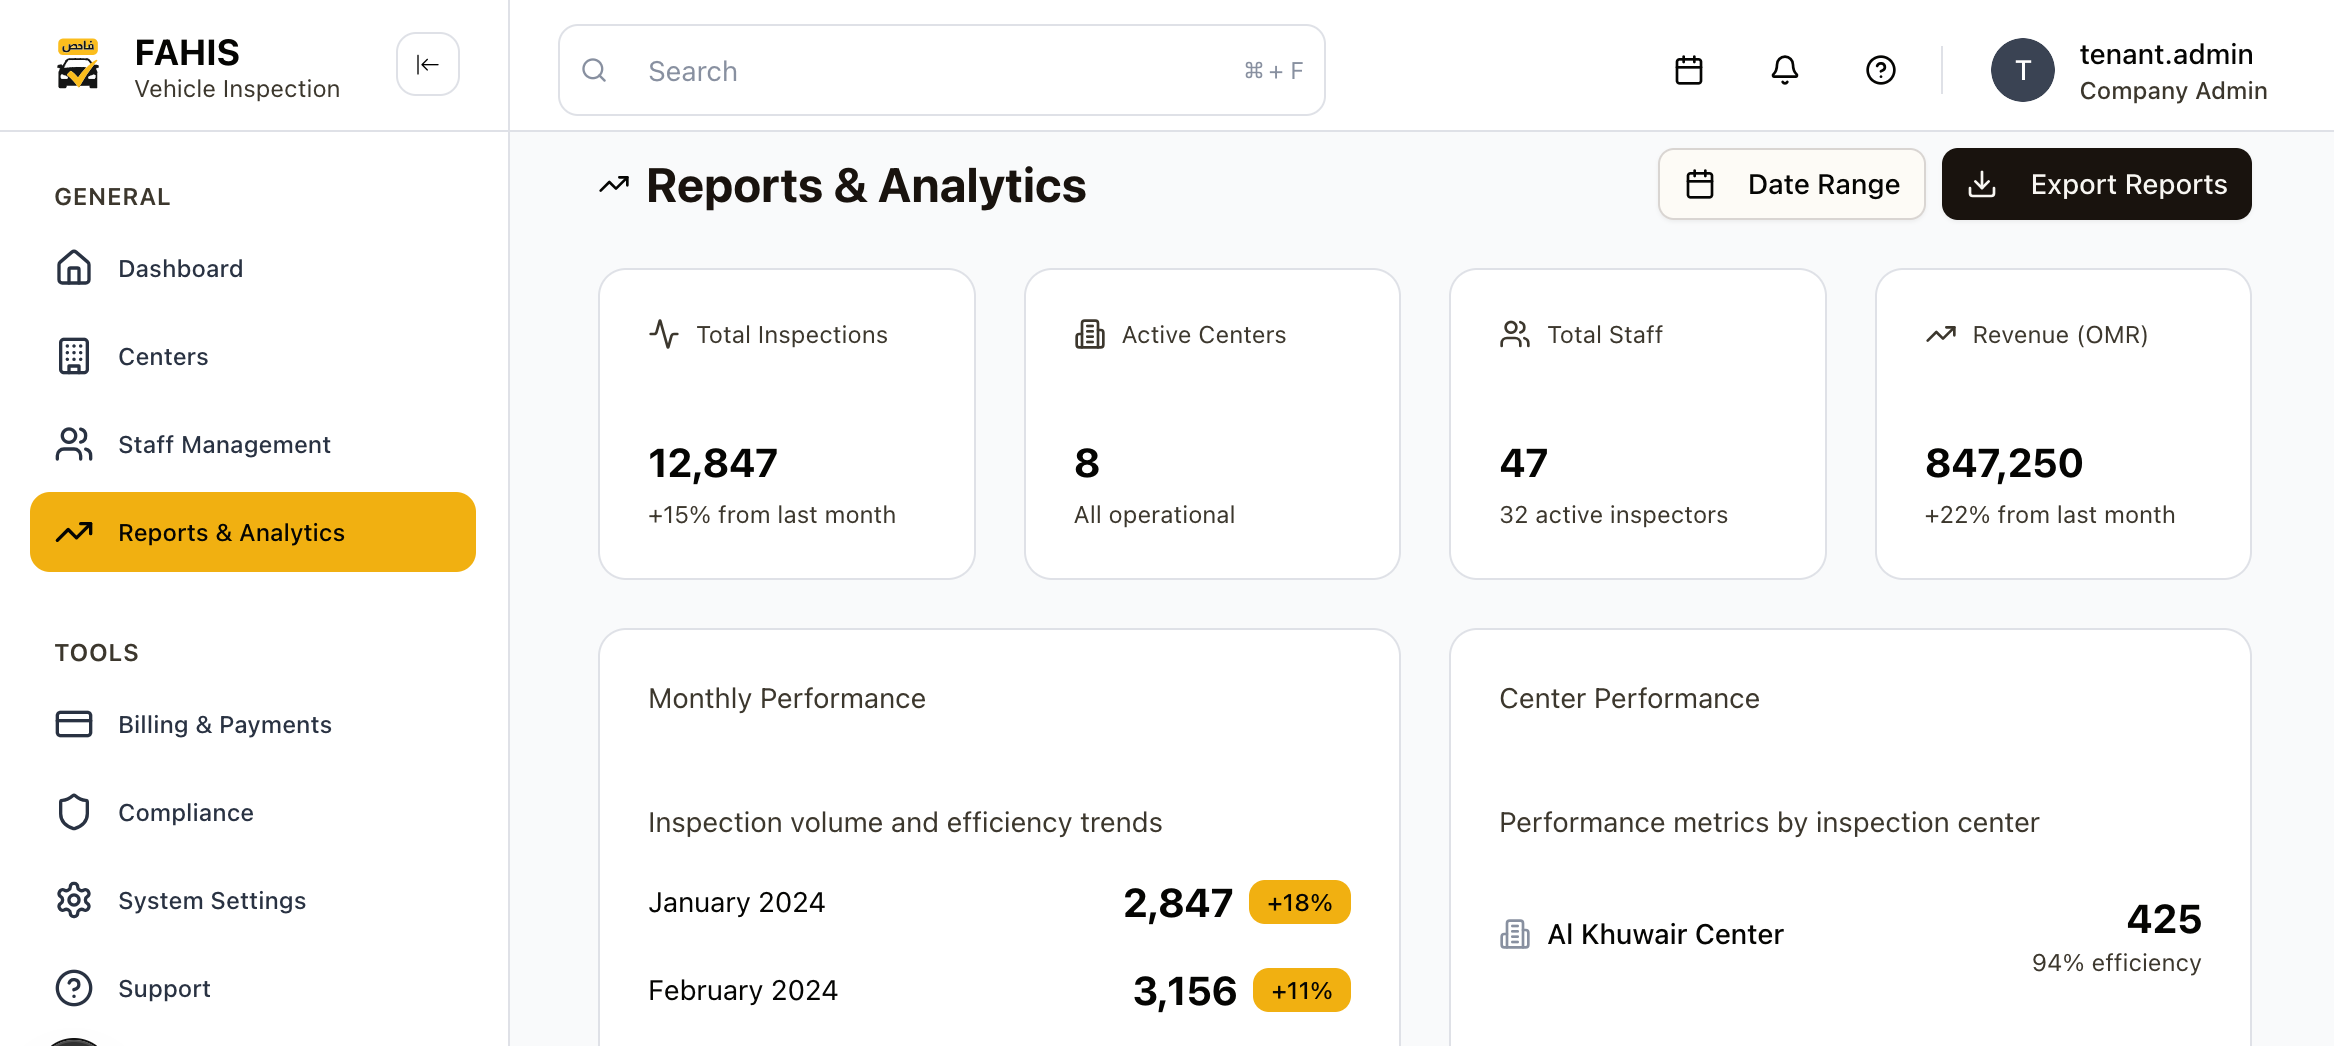Image resolution: width=2334 pixels, height=1046 pixels.
Task: Click the Total Staff people icon
Action: tap(1513, 334)
